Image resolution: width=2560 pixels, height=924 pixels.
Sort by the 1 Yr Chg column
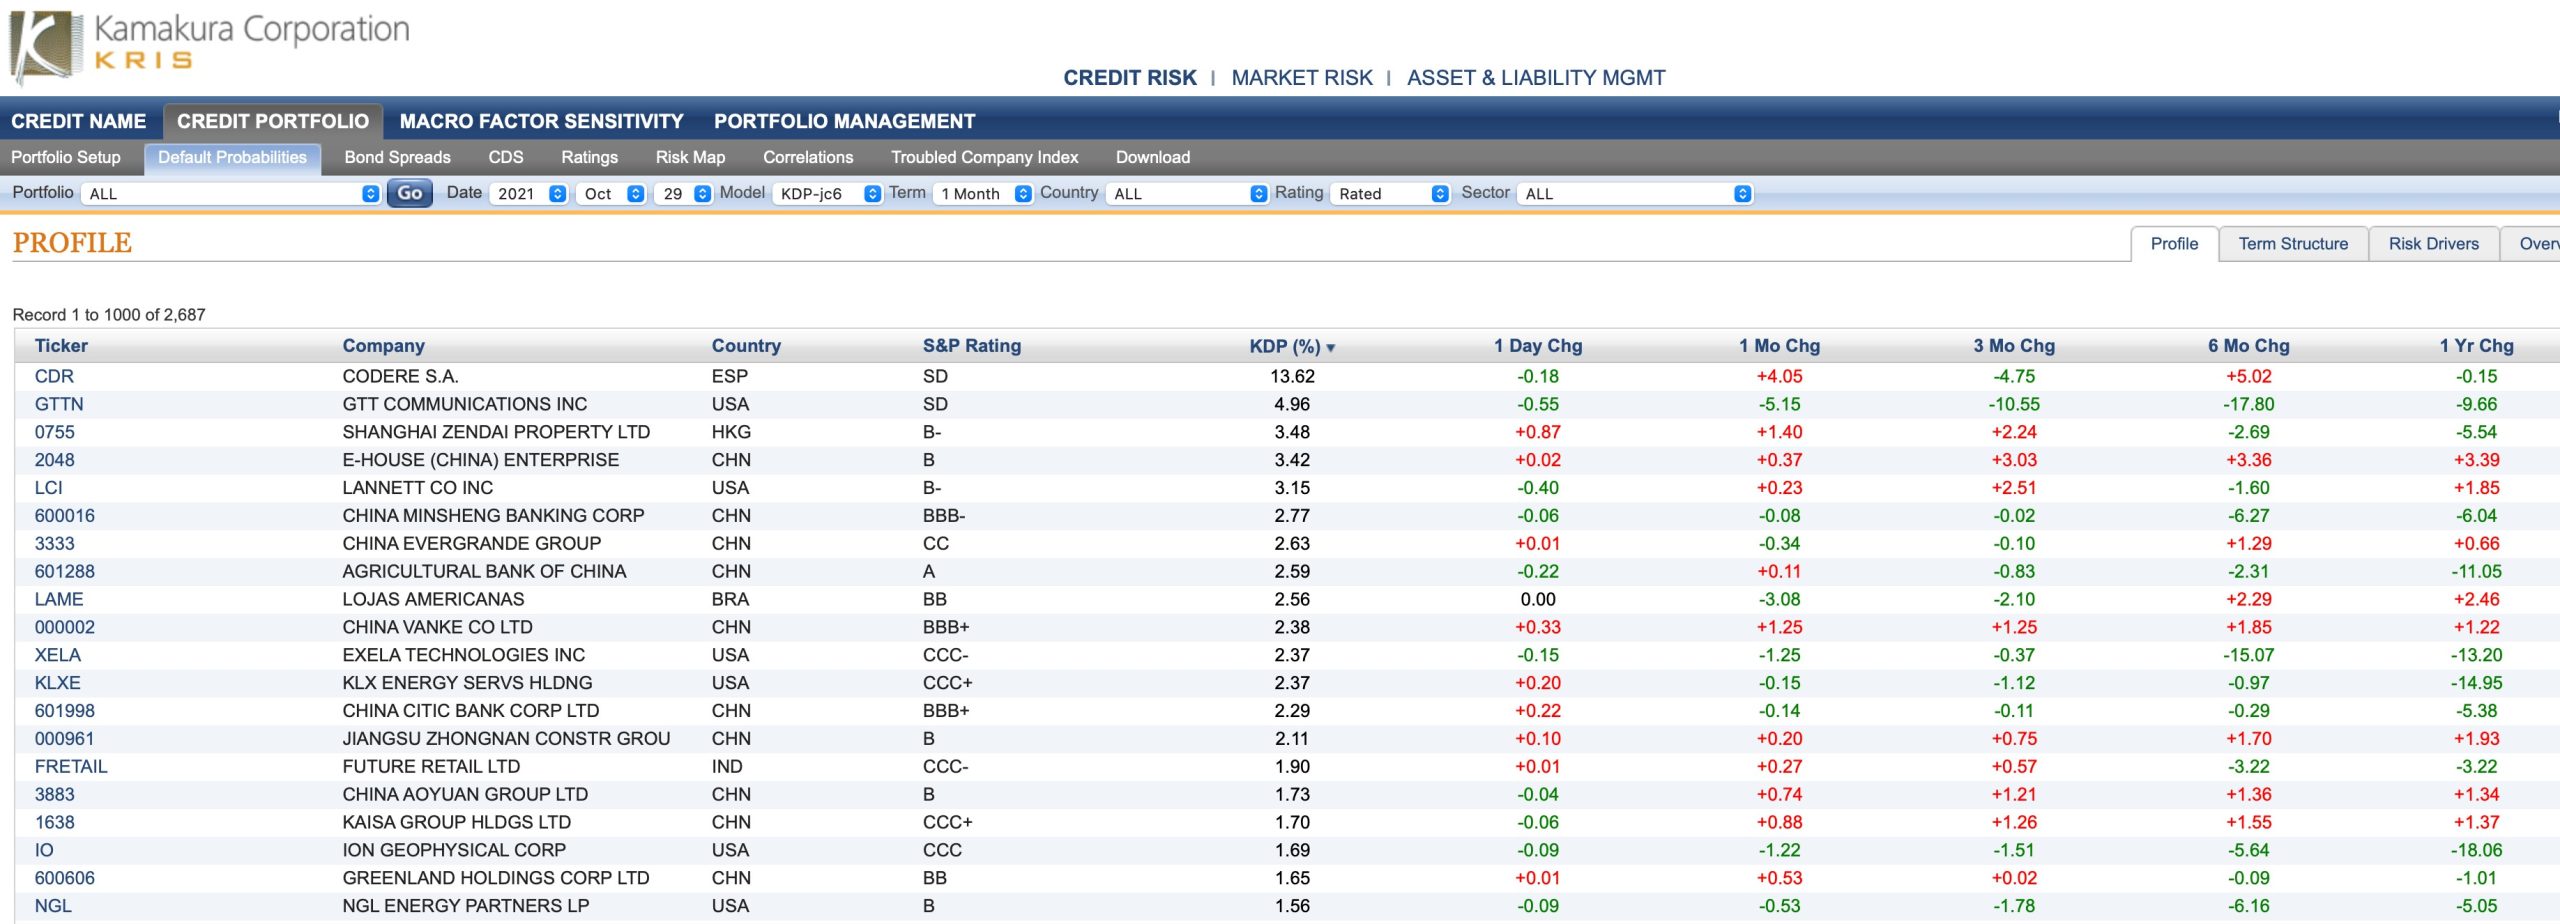[x=2476, y=346]
